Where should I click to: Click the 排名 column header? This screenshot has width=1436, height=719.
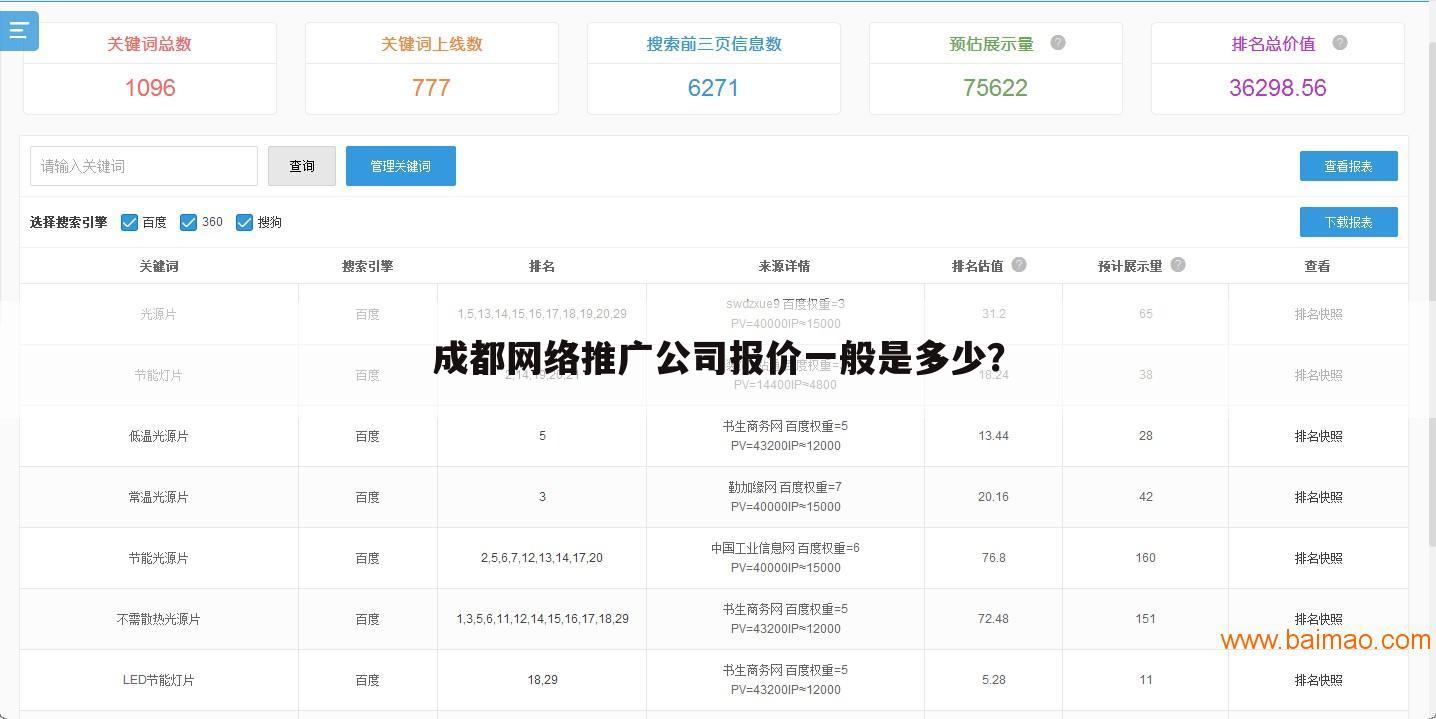coord(542,265)
